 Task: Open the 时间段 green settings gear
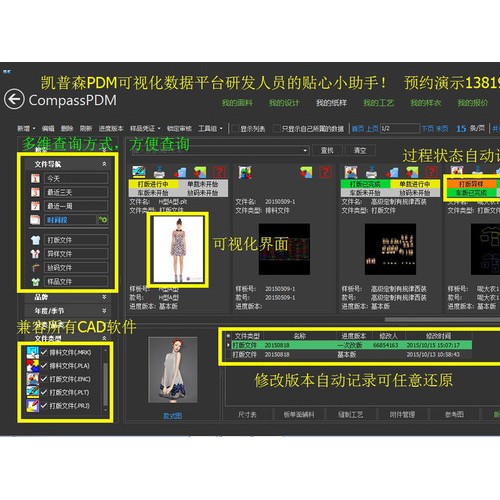coord(102,219)
